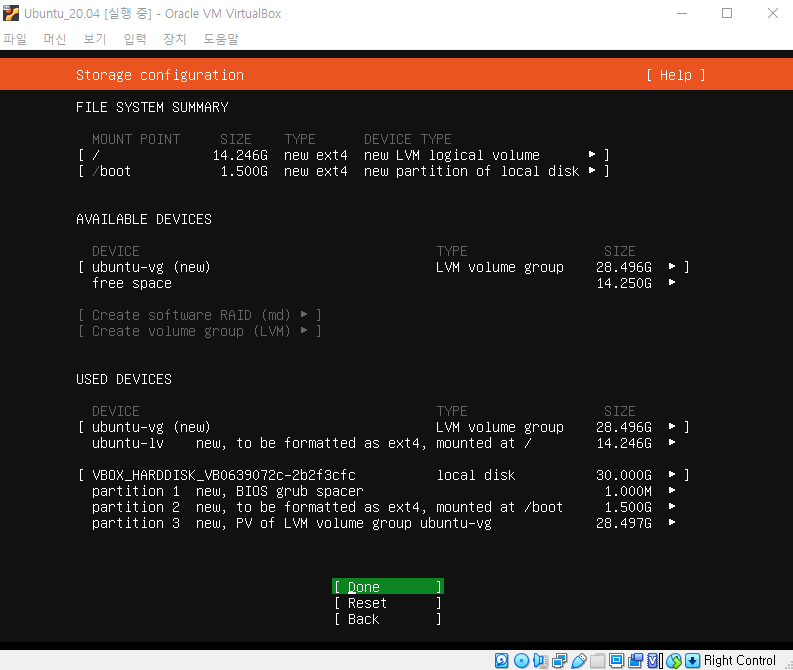Screen dimensions: 793x670
Task: Click the 28.497G partition size value
Action: pyautogui.click(x=624, y=523)
